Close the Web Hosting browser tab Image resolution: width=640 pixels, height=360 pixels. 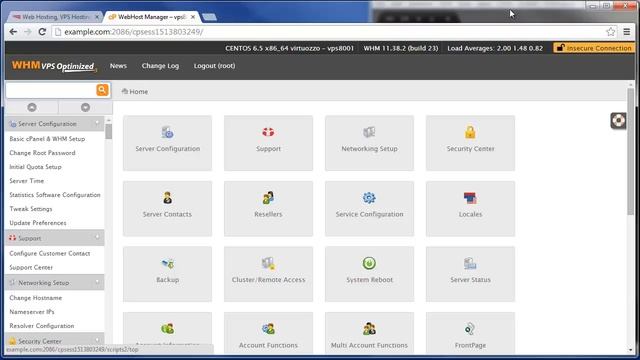tap(97, 17)
